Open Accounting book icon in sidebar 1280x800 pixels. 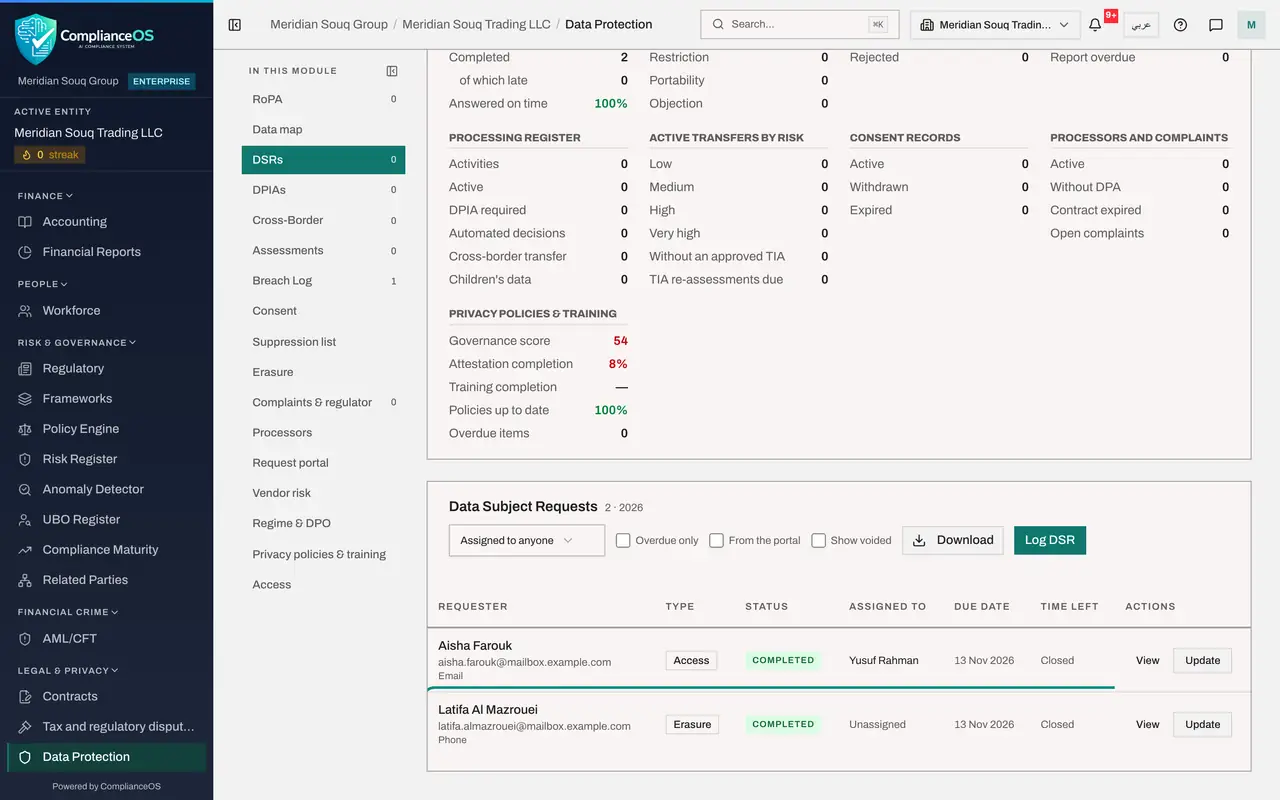pyautogui.click(x=25, y=222)
